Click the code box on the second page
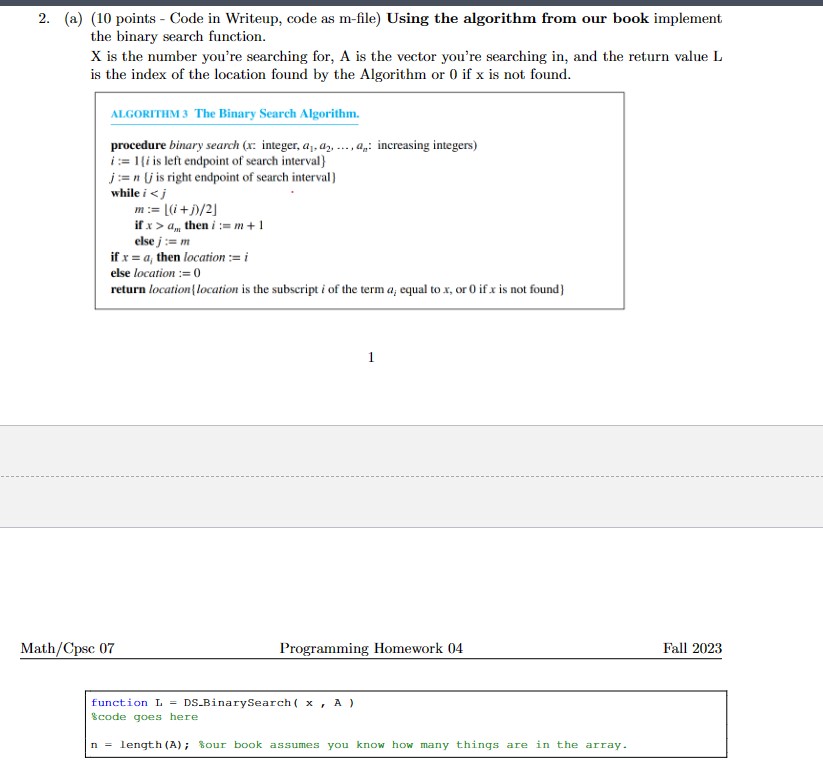 405,725
